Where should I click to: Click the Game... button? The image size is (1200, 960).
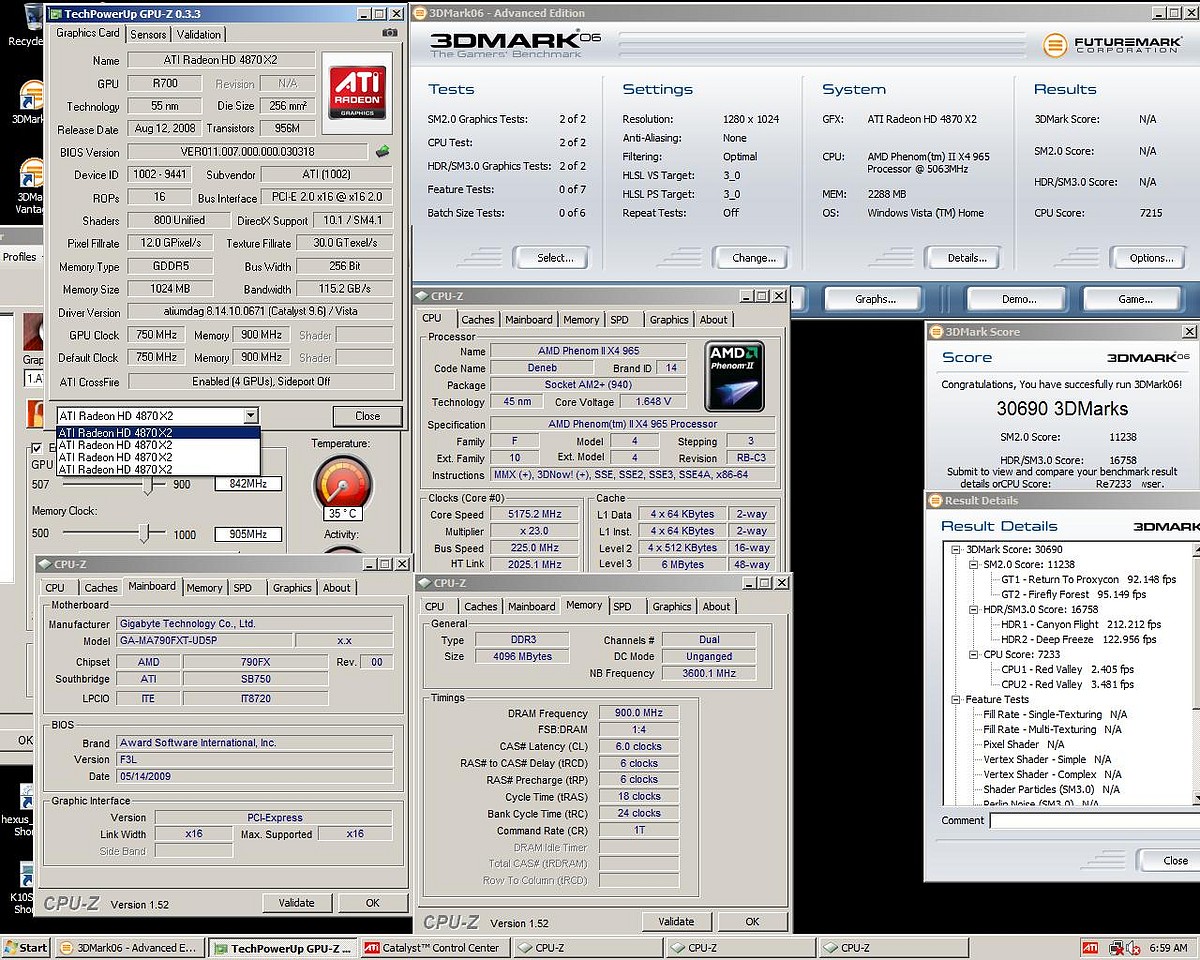point(1135,299)
